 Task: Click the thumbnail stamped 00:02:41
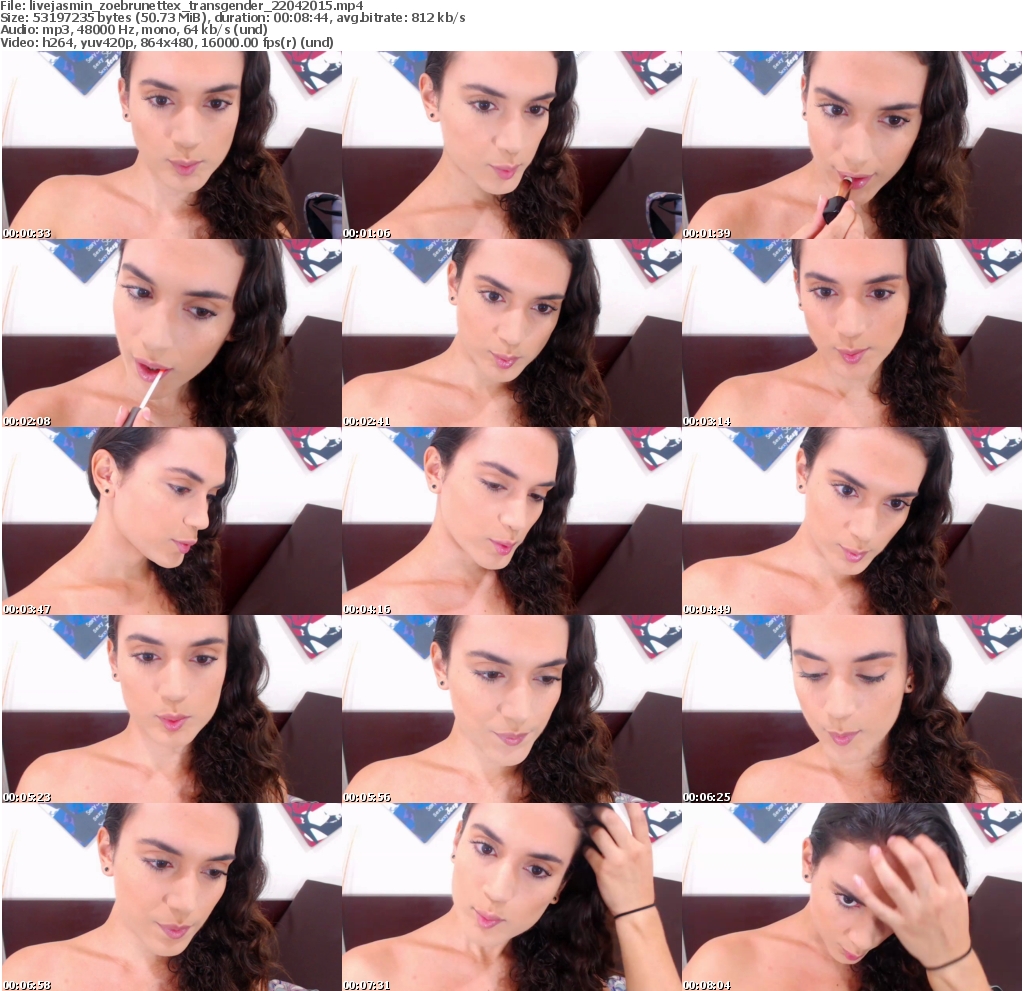(x=512, y=333)
